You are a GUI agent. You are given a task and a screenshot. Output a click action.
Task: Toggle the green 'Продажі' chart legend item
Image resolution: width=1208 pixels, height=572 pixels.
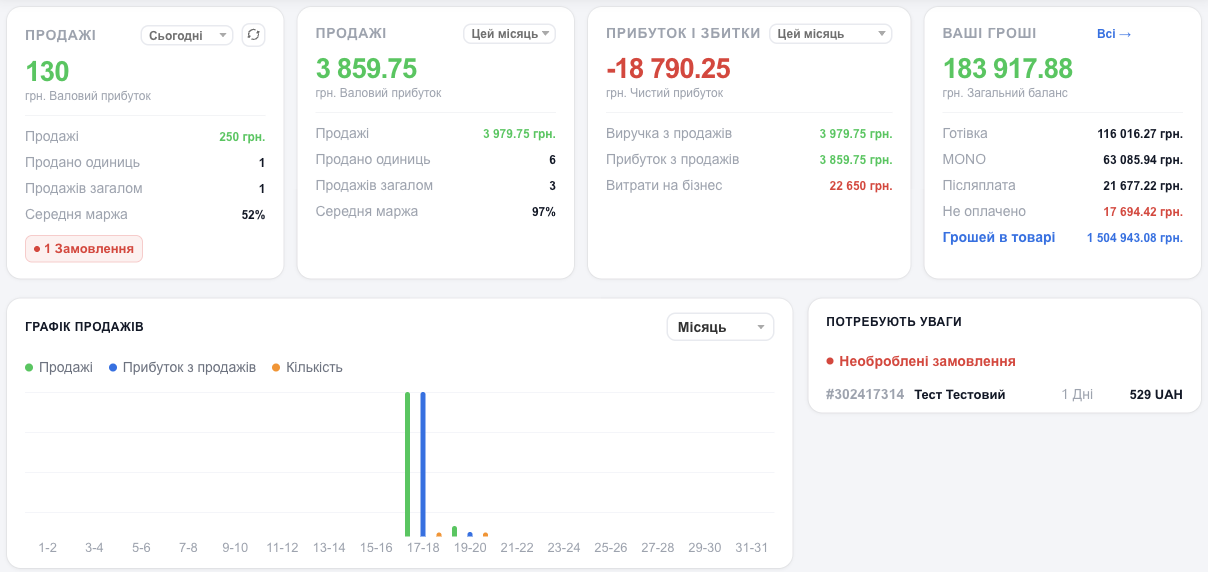(x=59, y=367)
